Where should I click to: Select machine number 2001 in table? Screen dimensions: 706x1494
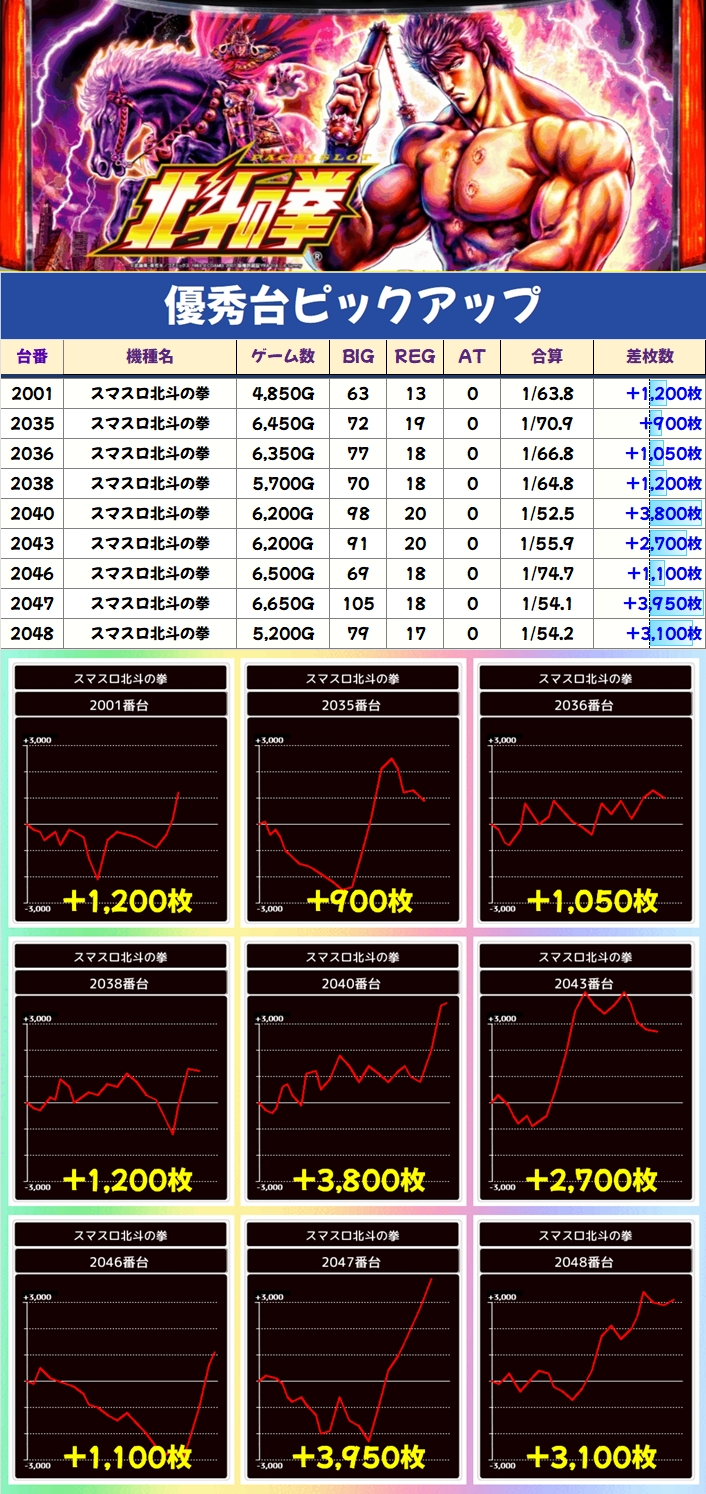pos(32,394)
